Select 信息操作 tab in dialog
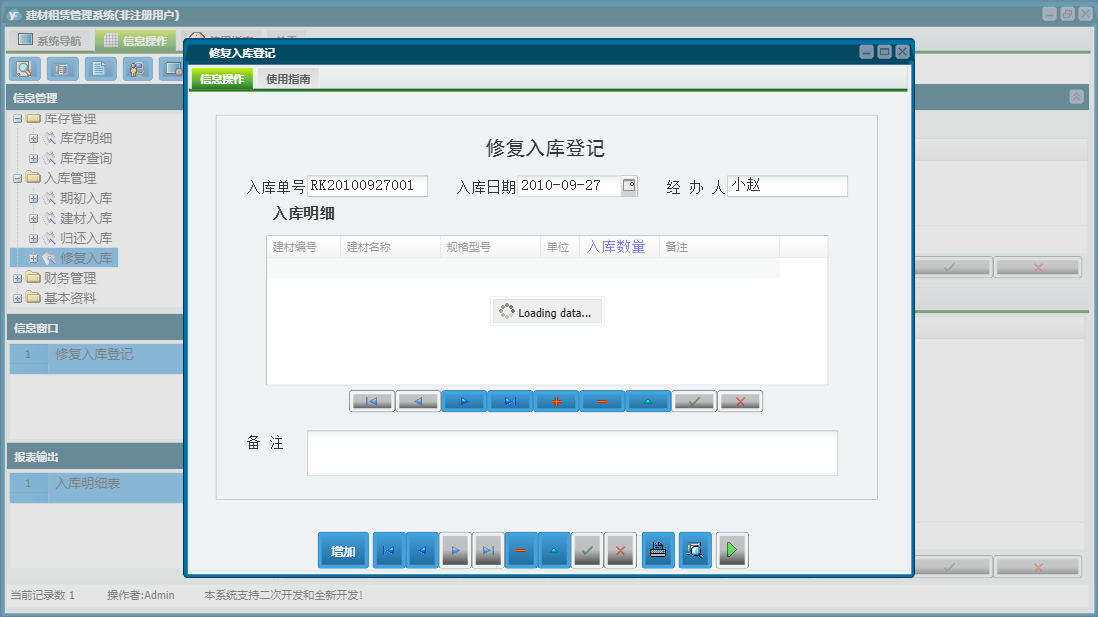This screenshot has width=1098, height=617. [x=222, y=78]
